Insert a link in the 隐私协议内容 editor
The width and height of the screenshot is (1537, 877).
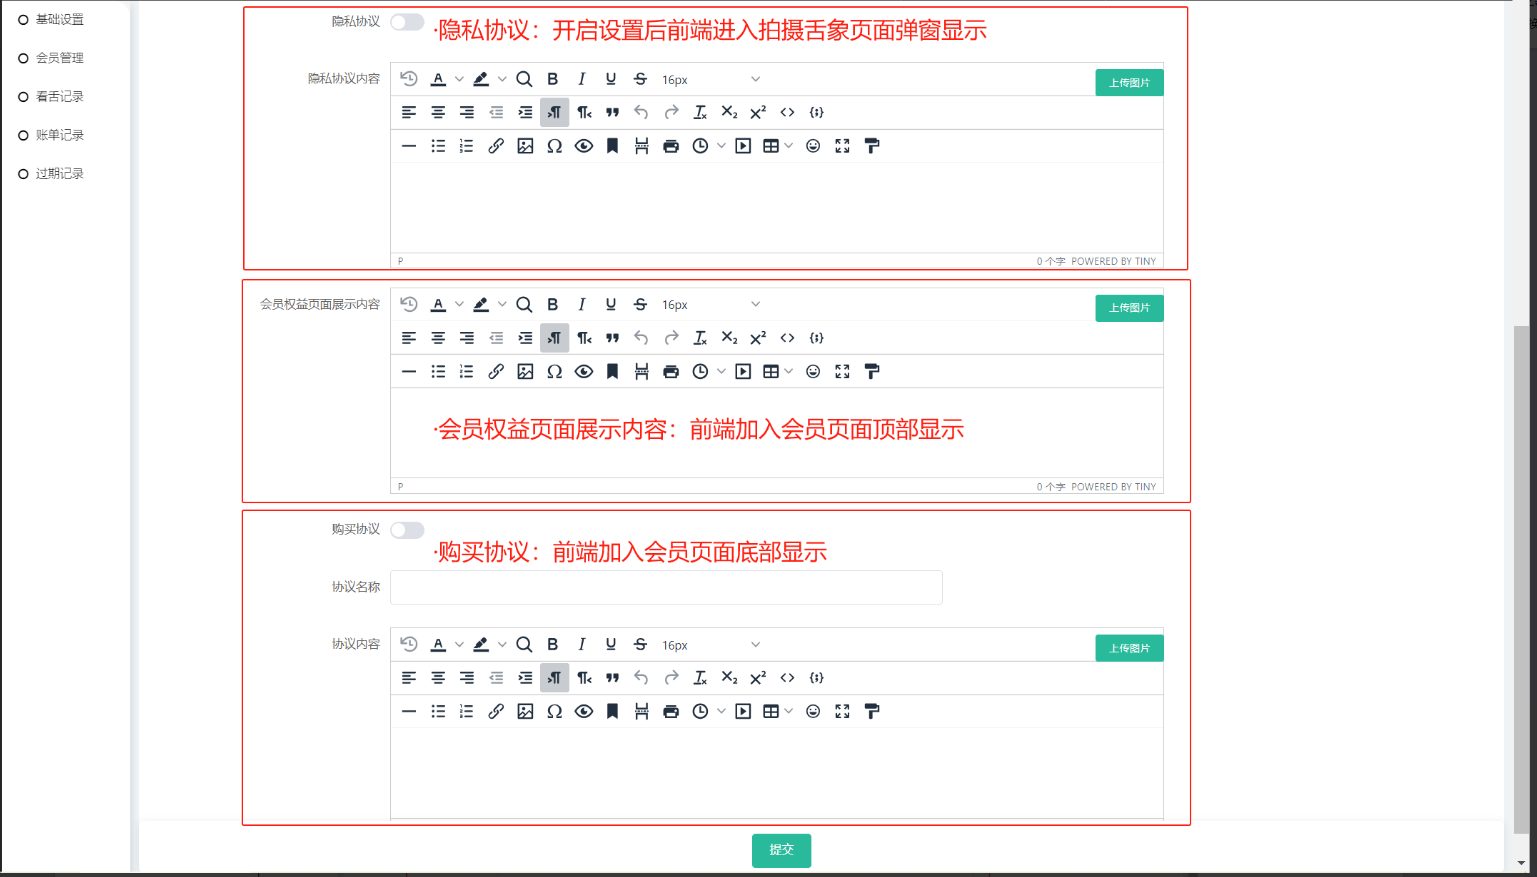pos(496,146)
